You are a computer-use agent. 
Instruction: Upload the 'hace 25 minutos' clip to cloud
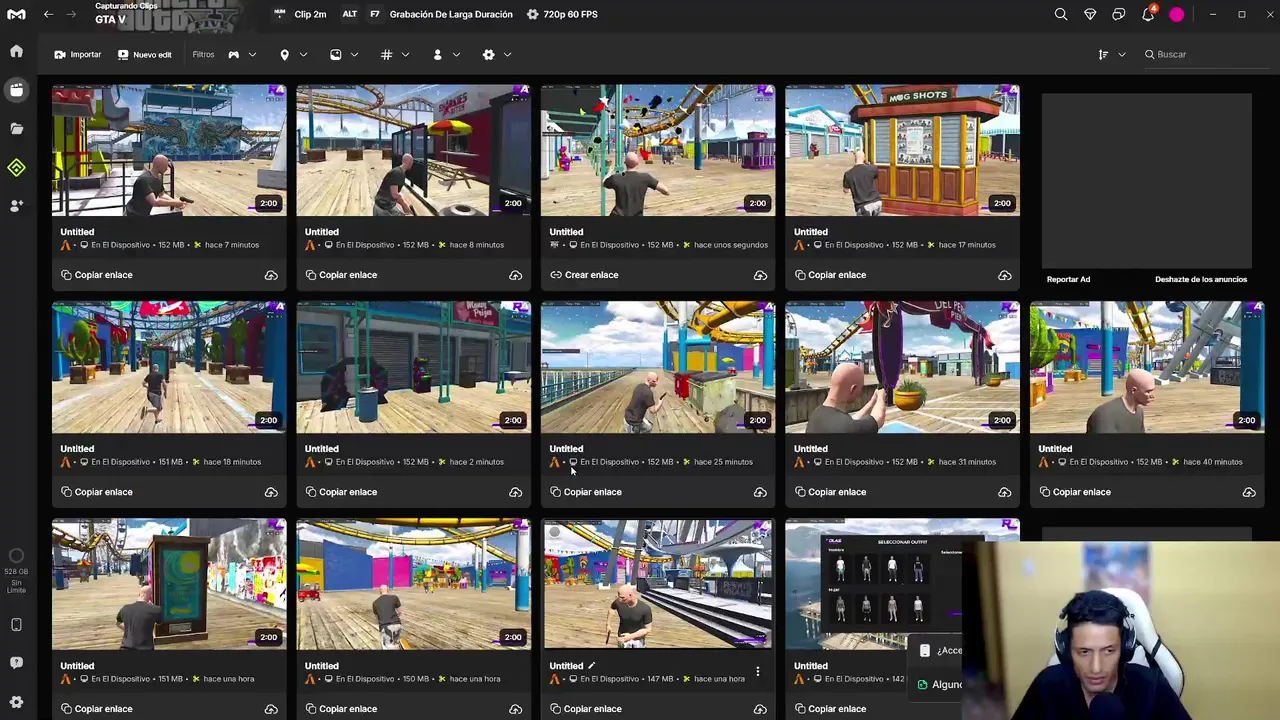[760, 492]
